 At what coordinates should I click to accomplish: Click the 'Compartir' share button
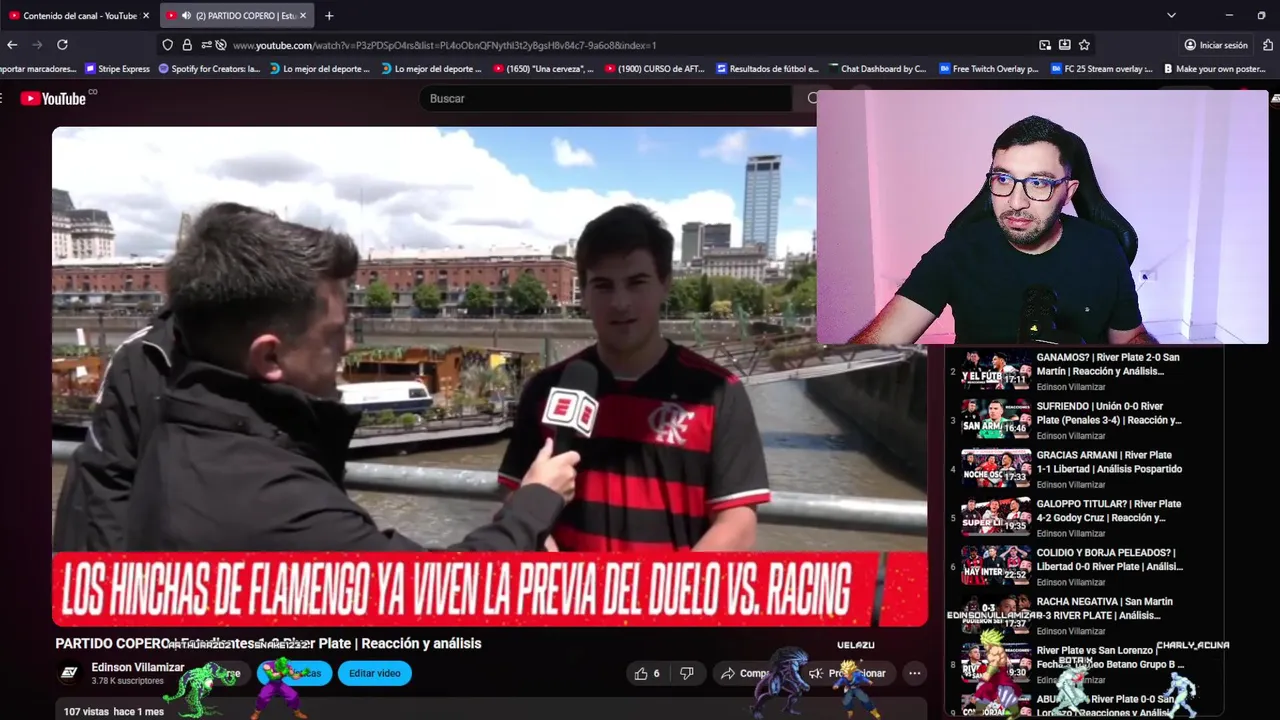click(x=746, y=673)
